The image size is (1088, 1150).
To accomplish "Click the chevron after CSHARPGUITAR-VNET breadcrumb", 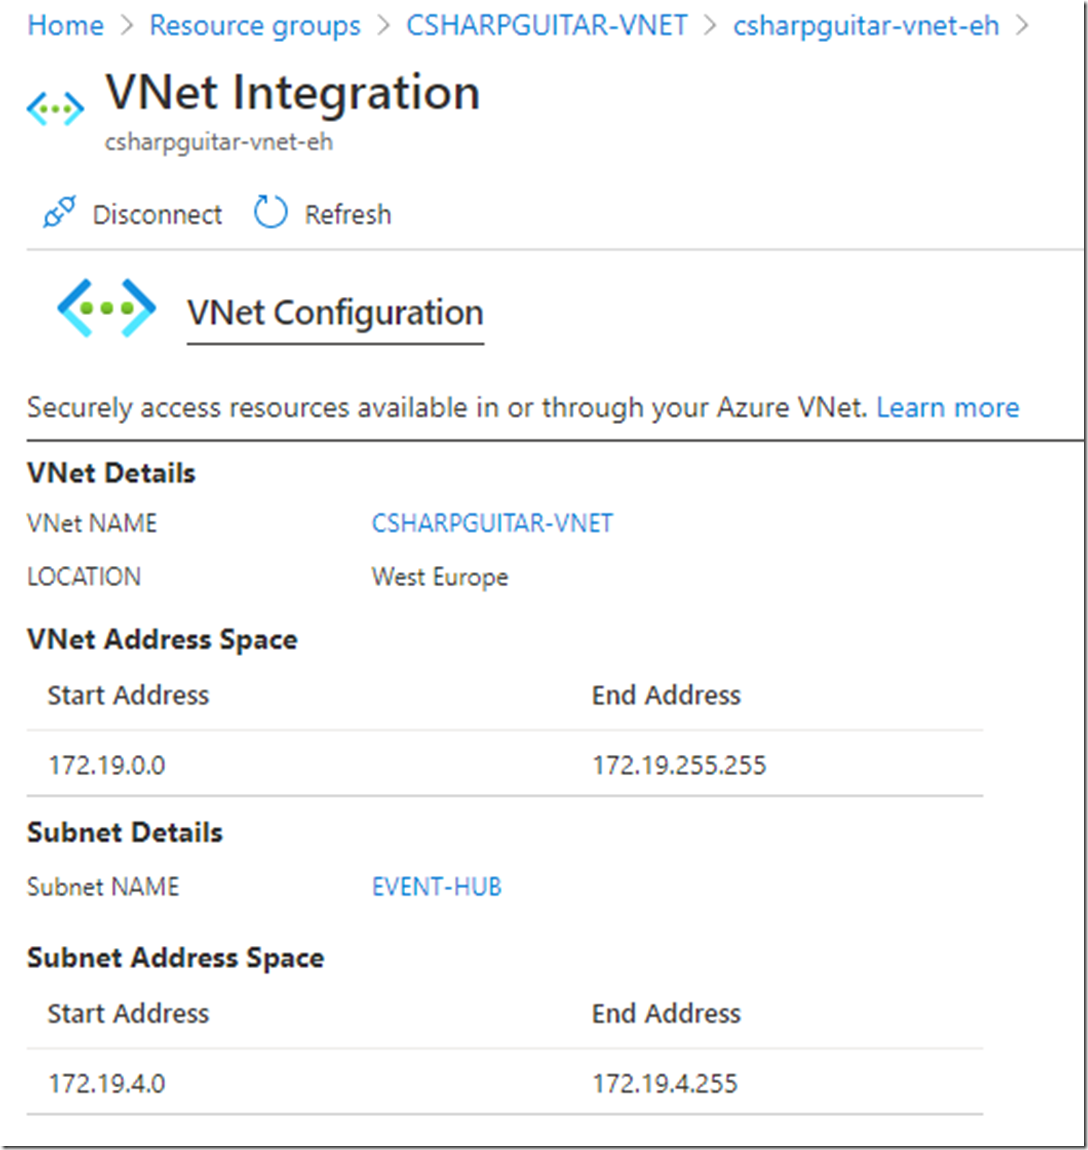I will tap(709, 26).
